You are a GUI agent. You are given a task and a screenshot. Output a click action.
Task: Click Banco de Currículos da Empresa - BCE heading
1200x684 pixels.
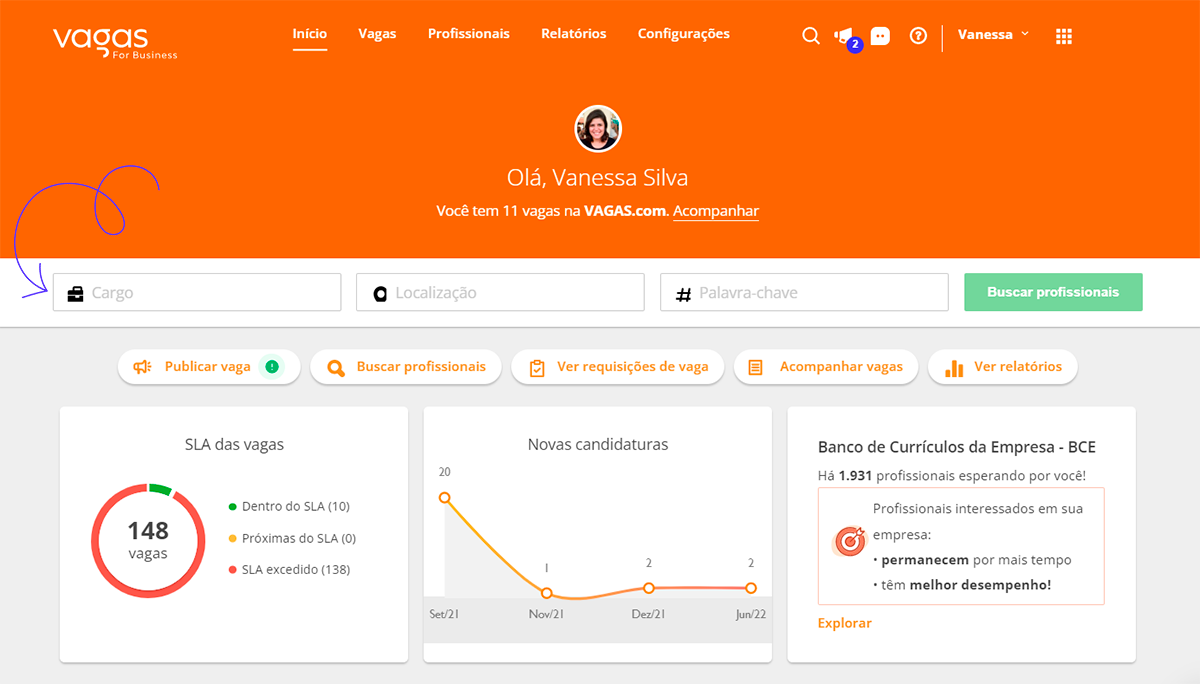tap(957, 448)
